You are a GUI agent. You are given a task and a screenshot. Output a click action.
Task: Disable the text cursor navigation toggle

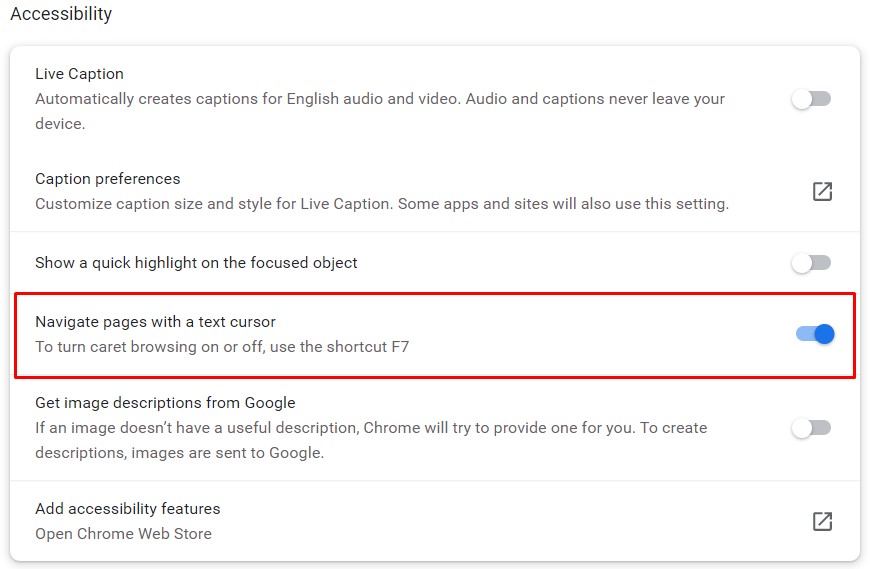pyautogui.click(x=814, y=335)
